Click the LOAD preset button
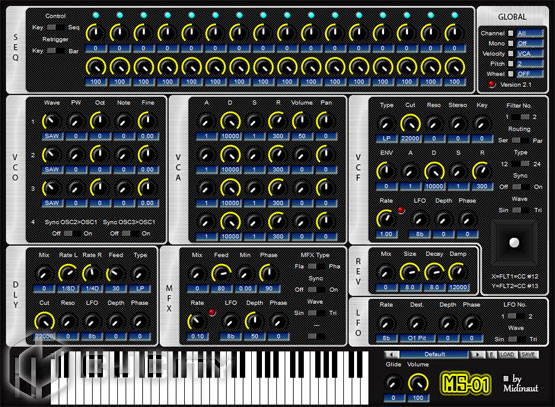The image size is (555, 407). point(508,354)
